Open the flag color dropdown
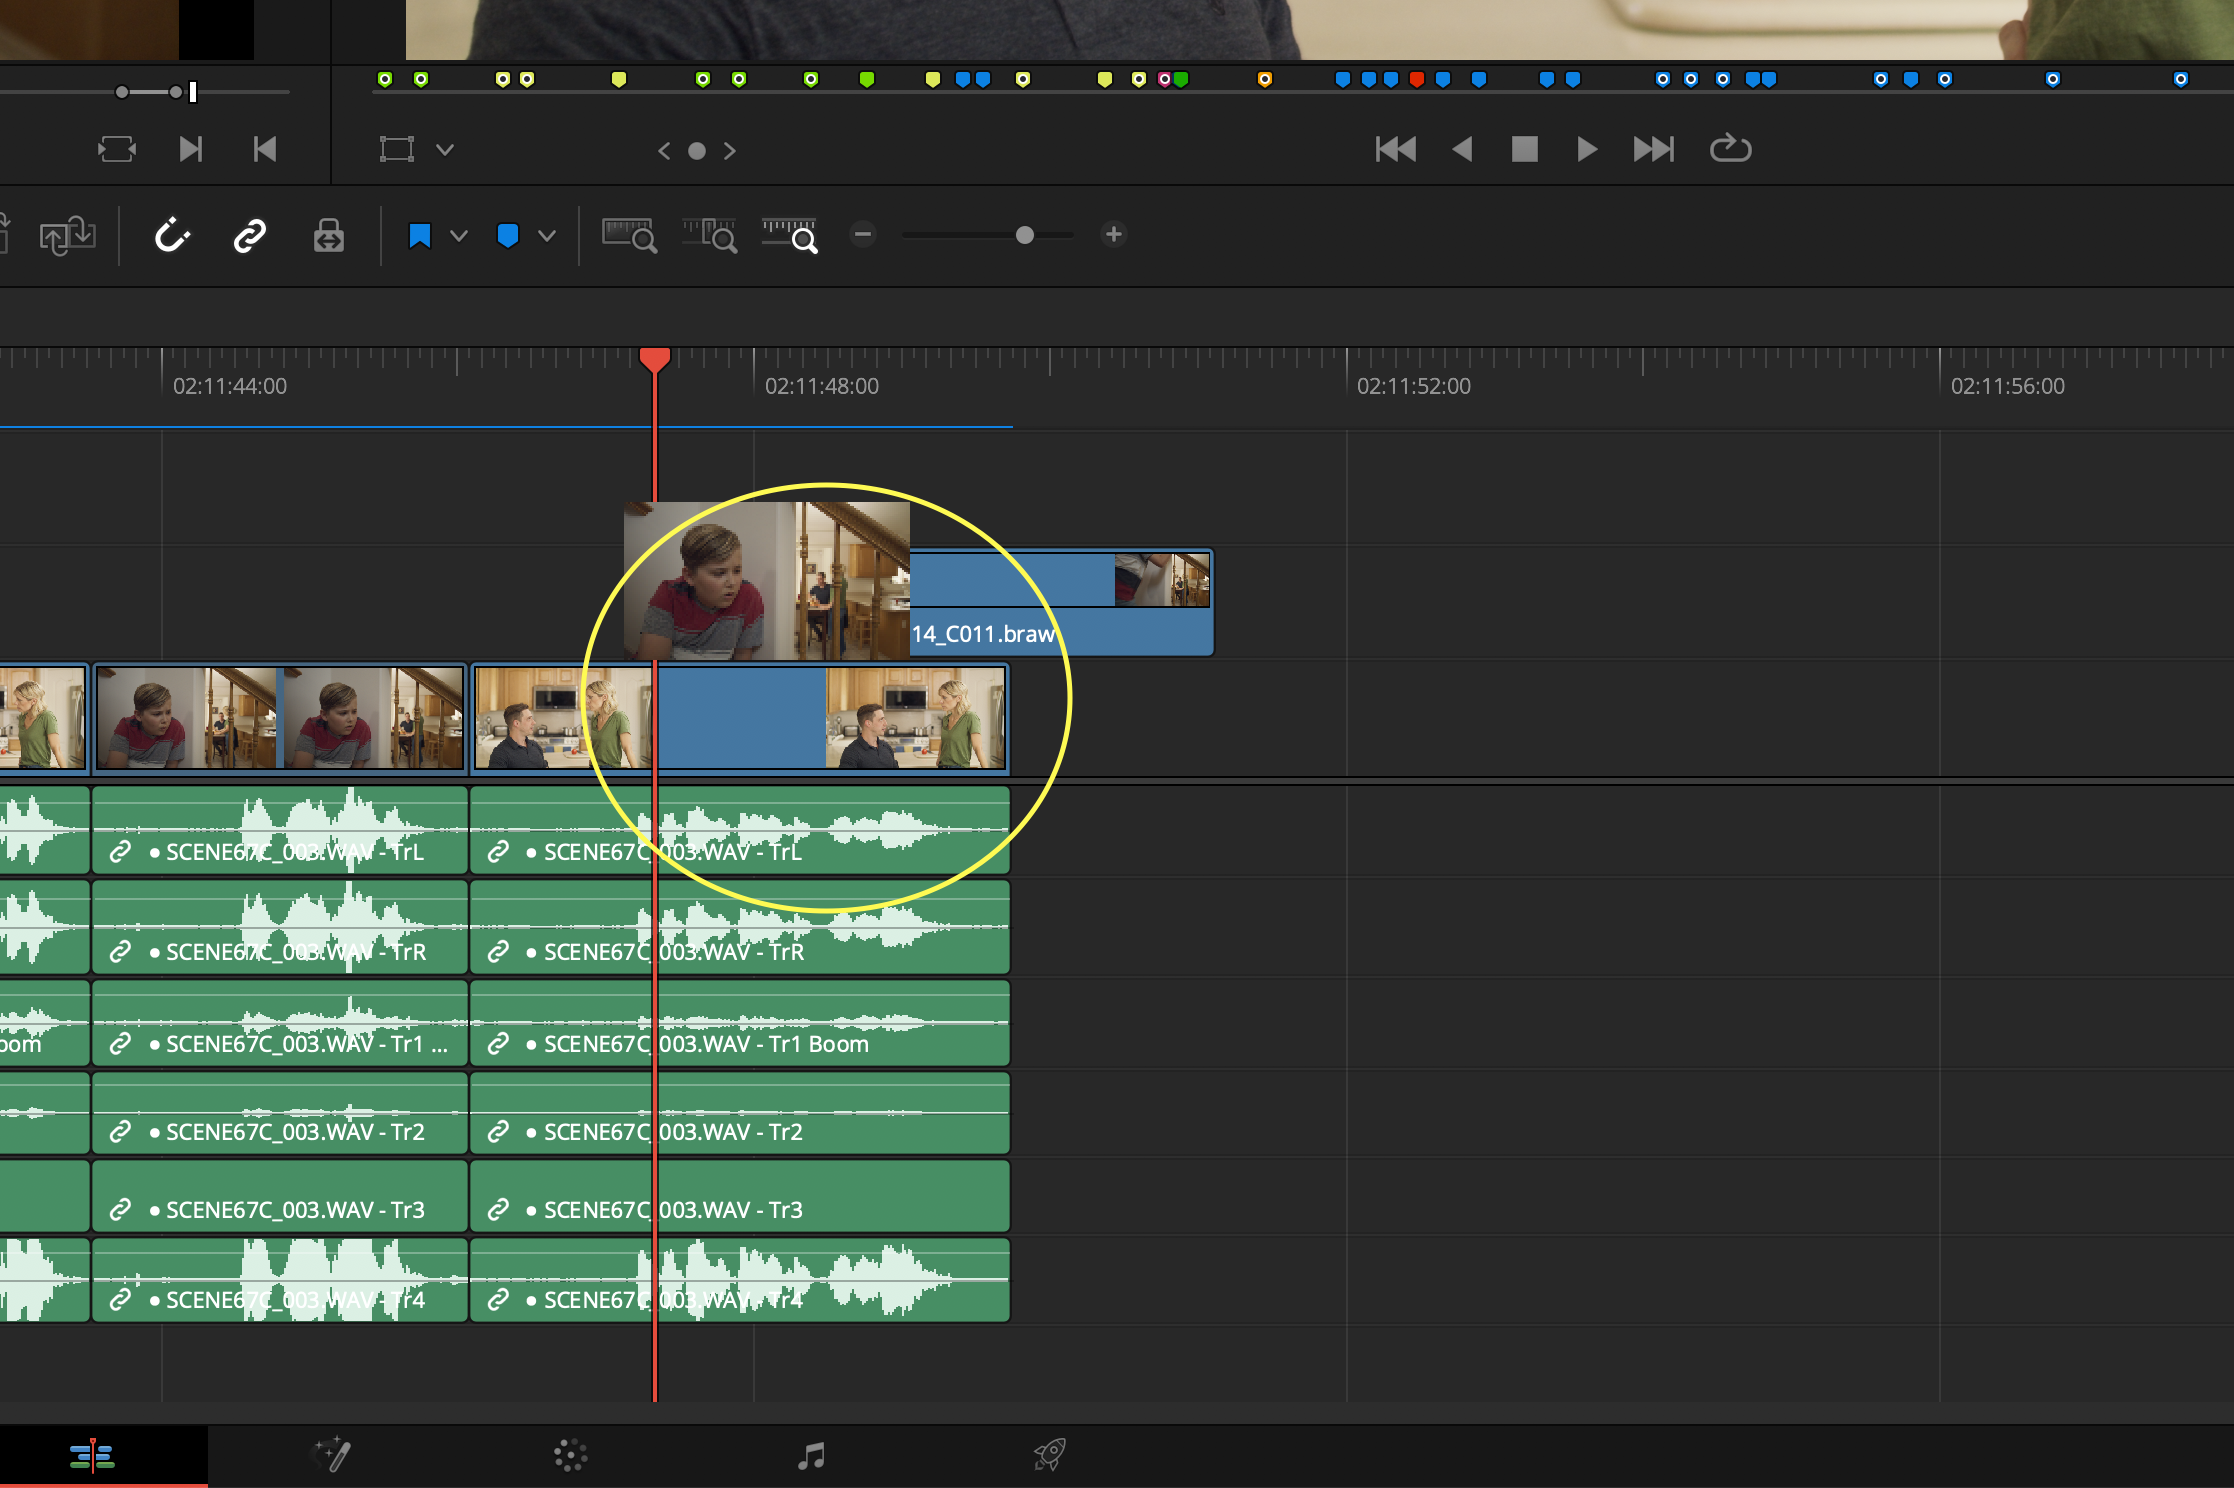 pyautogui.click(x=459, y=236)
